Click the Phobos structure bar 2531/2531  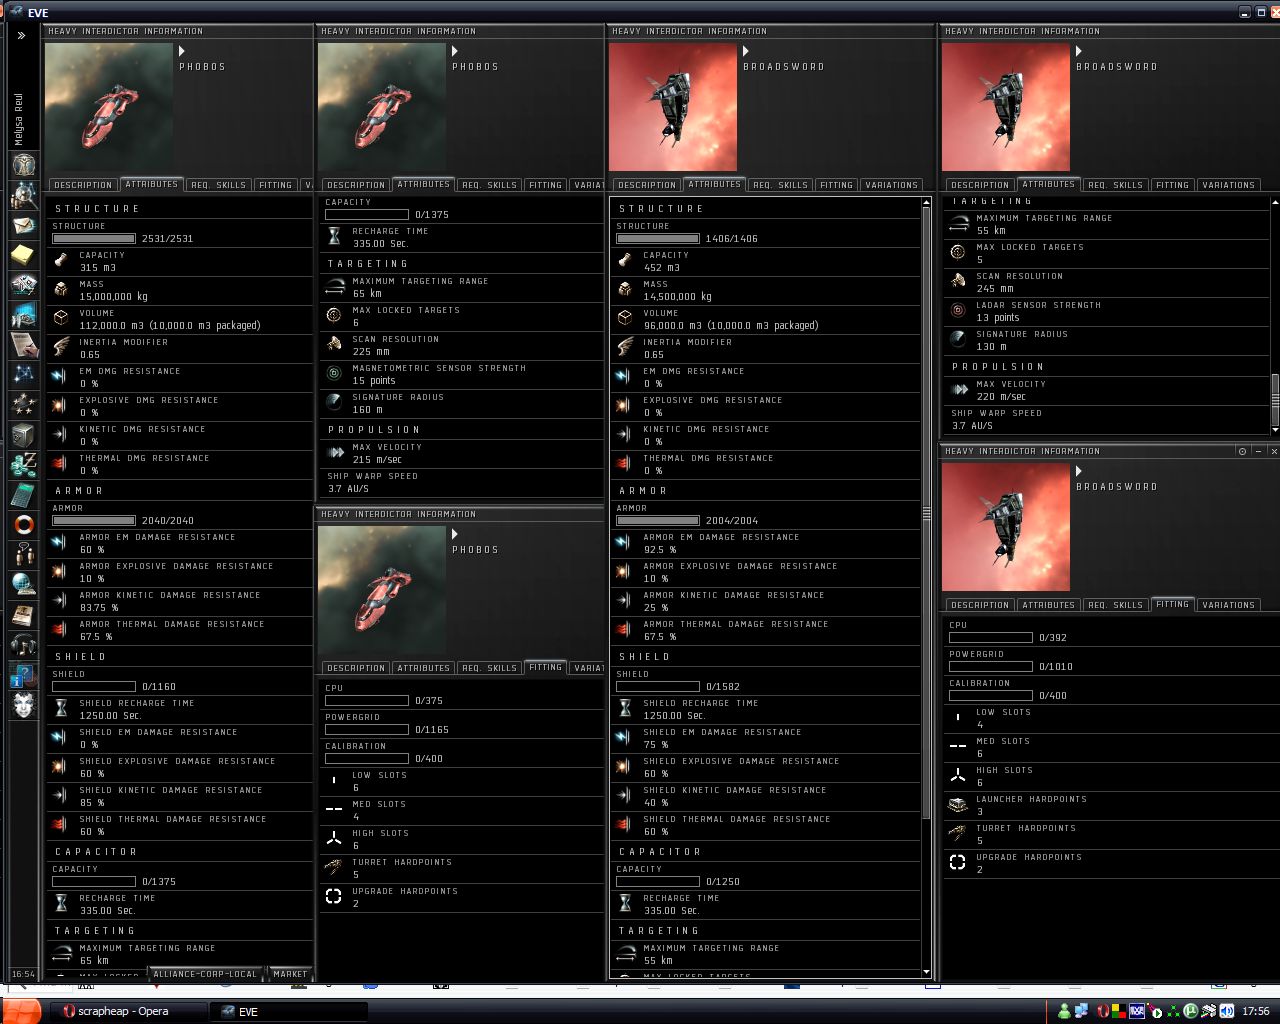point(94,239)
